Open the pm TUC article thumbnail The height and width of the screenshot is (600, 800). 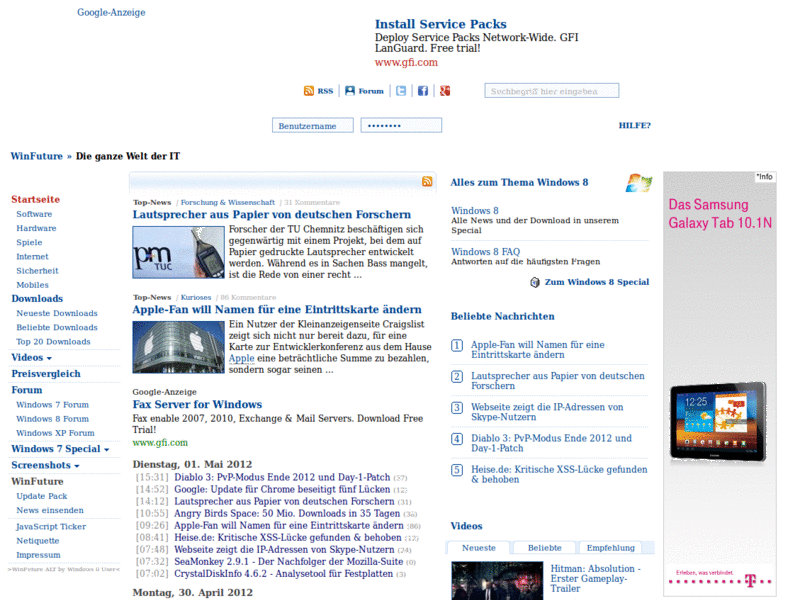pyautogui.click(x=179, y=253)
